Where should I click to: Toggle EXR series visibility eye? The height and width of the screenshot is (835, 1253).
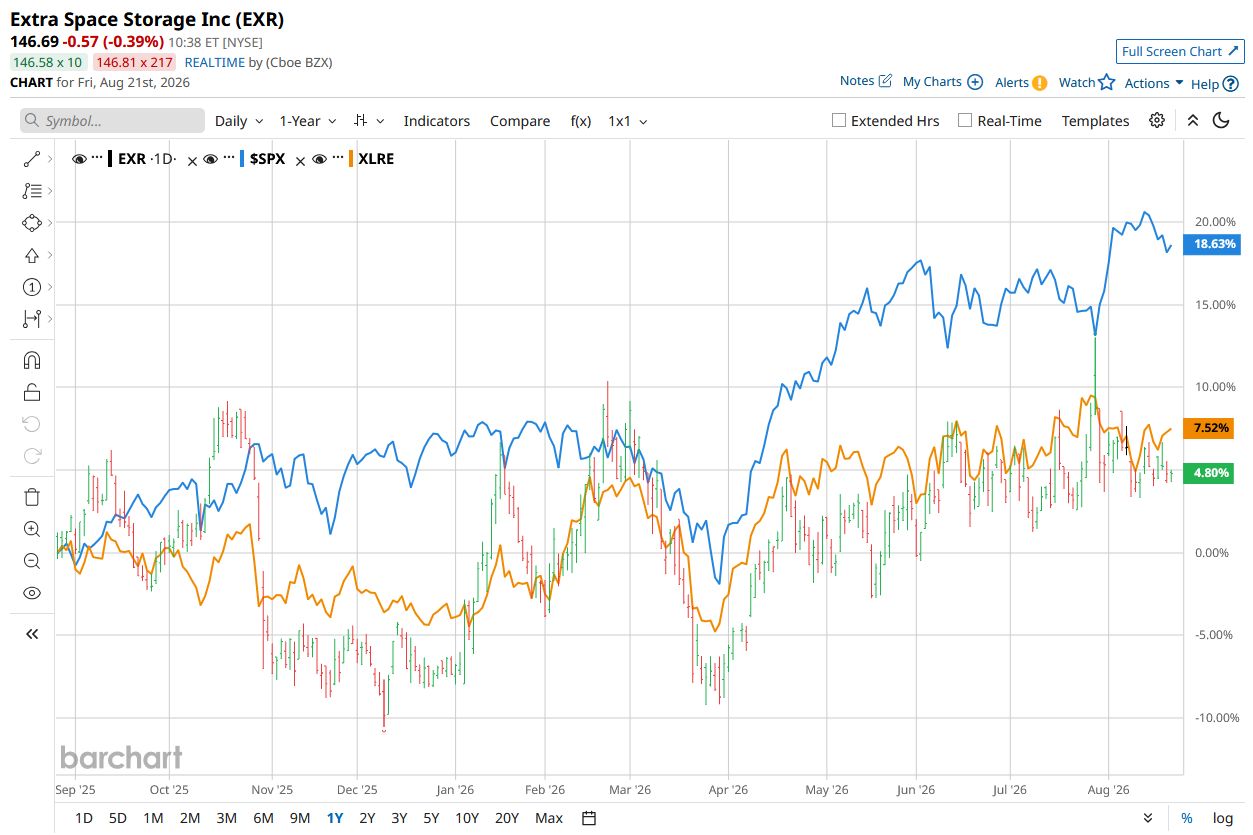coord(80,158)
